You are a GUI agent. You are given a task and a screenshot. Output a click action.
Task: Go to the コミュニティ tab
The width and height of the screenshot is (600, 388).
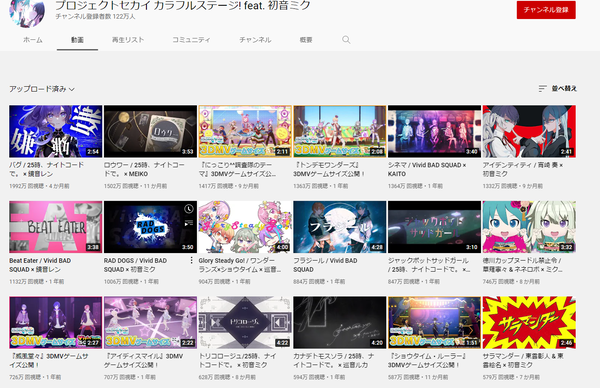[191, 40]
